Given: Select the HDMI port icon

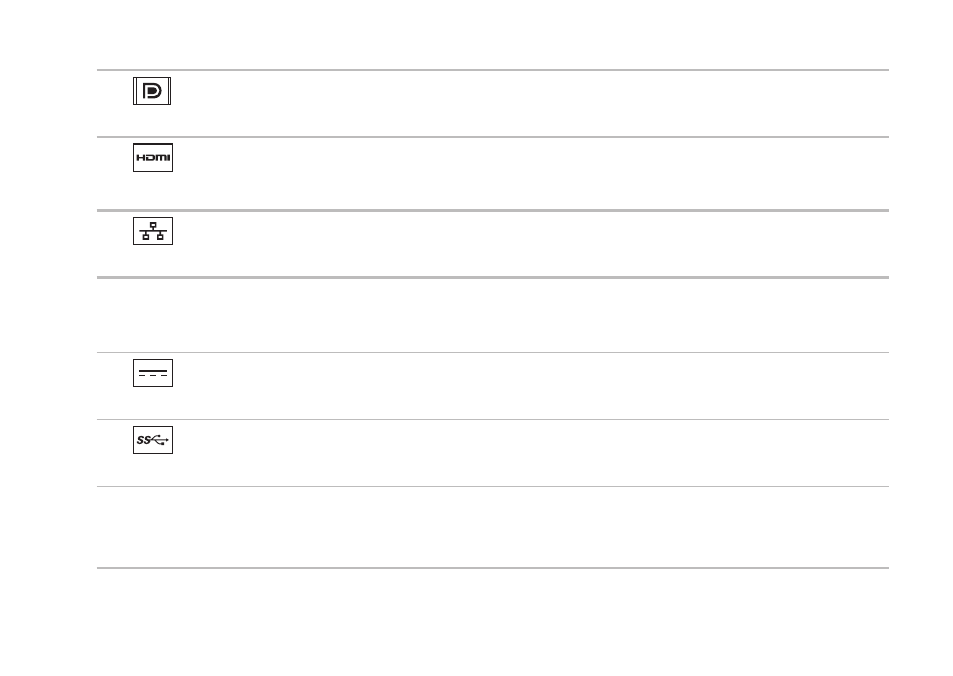Looking at the screenshot, I should (153, 157).
